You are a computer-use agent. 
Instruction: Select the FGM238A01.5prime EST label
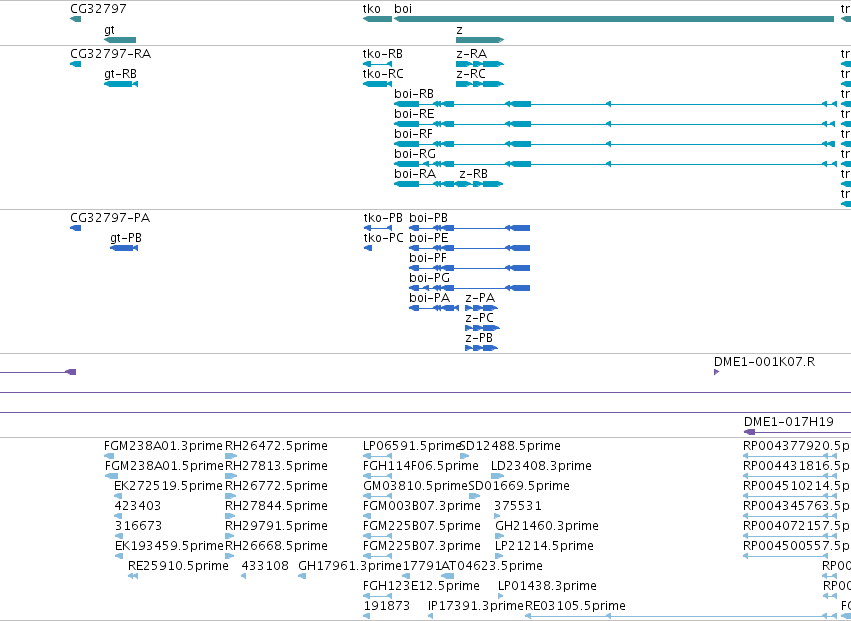[164, 466]
